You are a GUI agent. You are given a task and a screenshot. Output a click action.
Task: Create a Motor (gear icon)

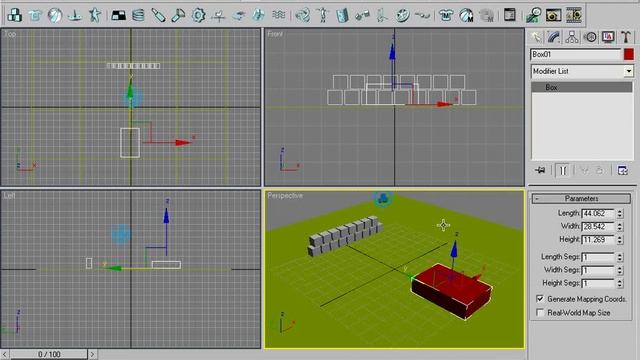point(198,15)
